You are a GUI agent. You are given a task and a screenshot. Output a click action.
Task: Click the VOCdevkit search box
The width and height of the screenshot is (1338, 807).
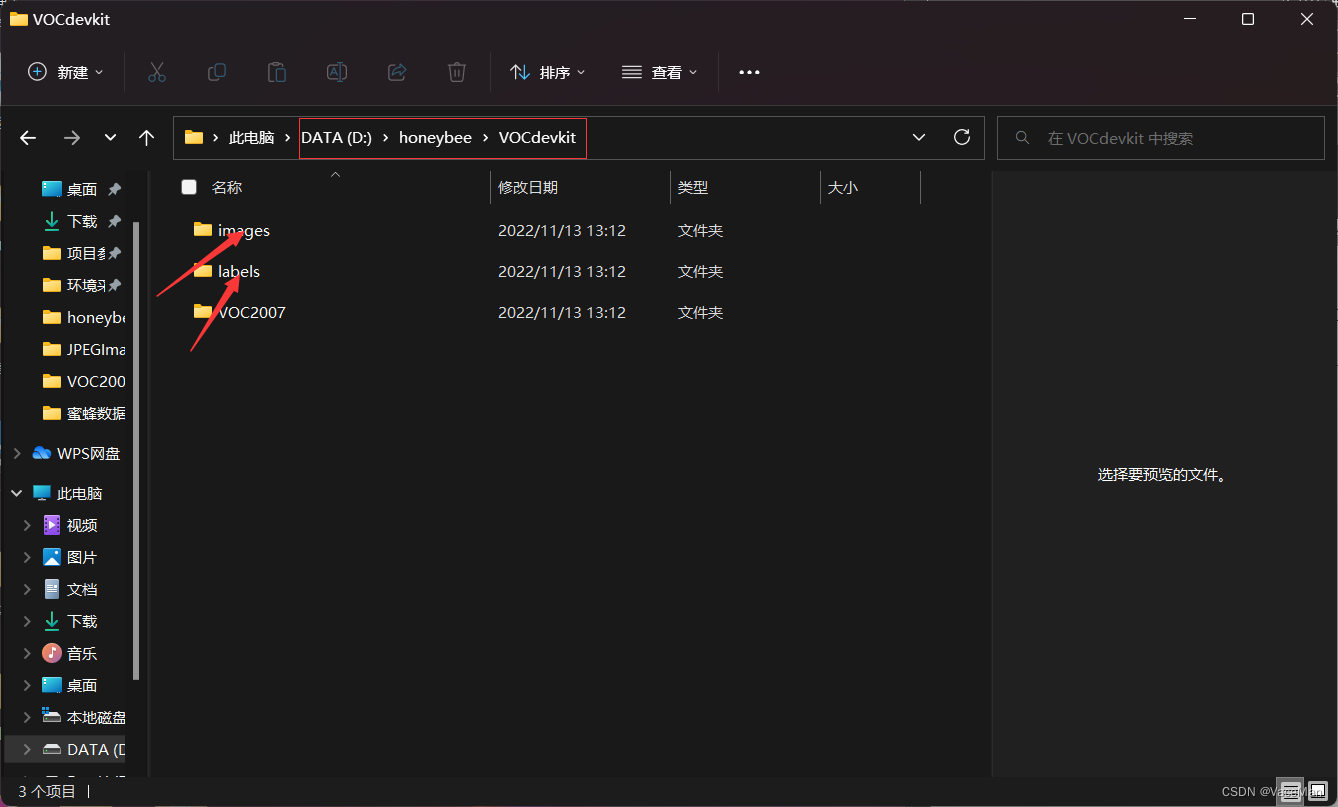(1161, 138)
